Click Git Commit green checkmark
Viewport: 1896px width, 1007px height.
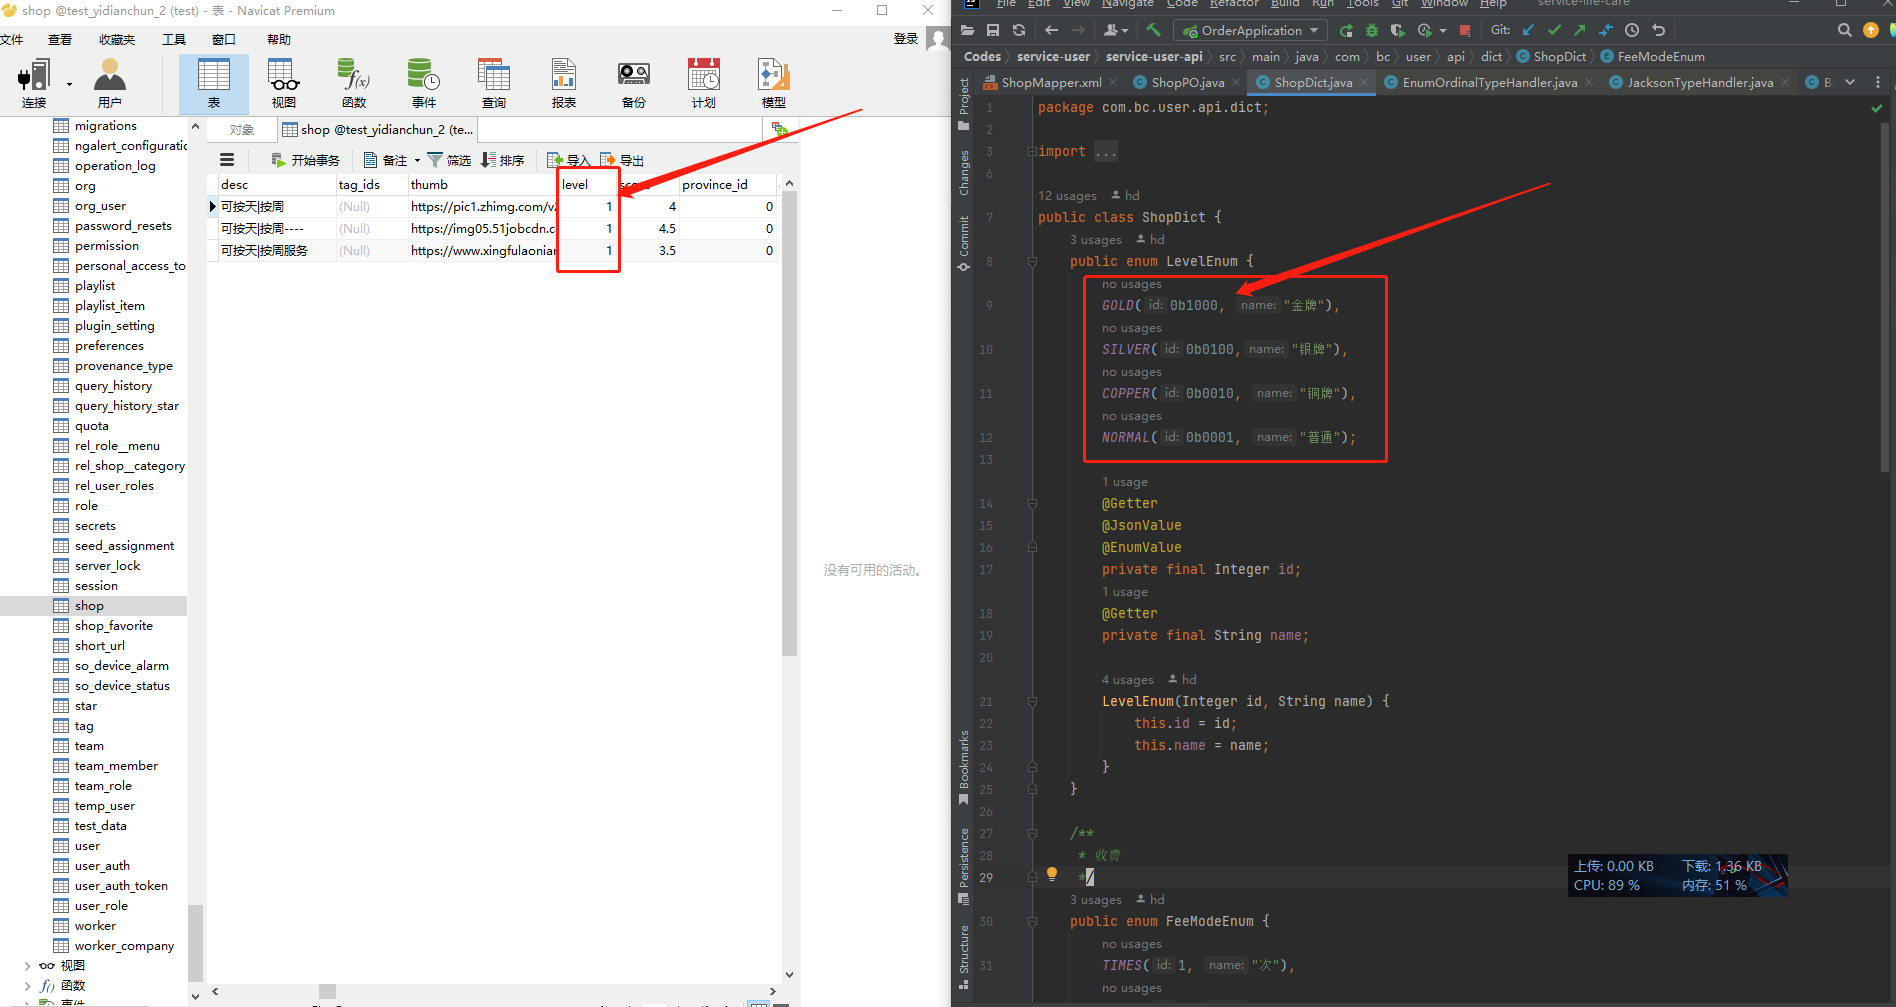tap(1554, 30)
